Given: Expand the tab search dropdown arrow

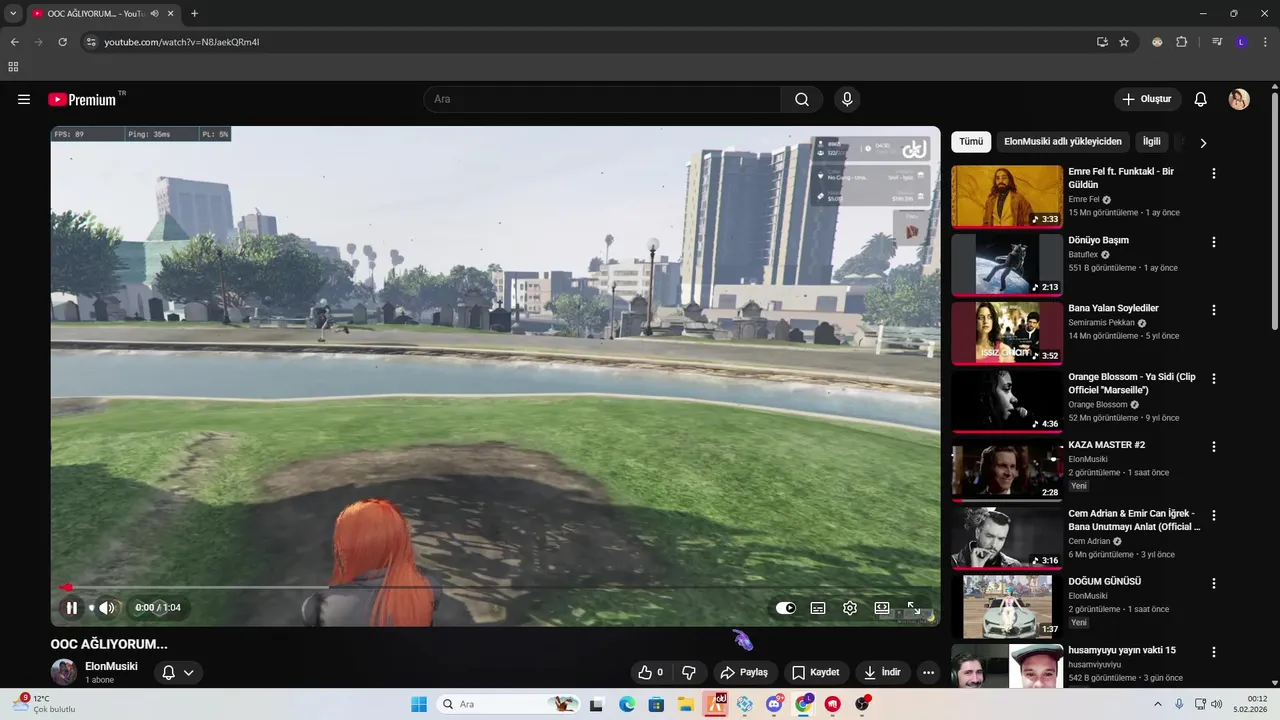Looking at the screenshot, I should point(13,14).
